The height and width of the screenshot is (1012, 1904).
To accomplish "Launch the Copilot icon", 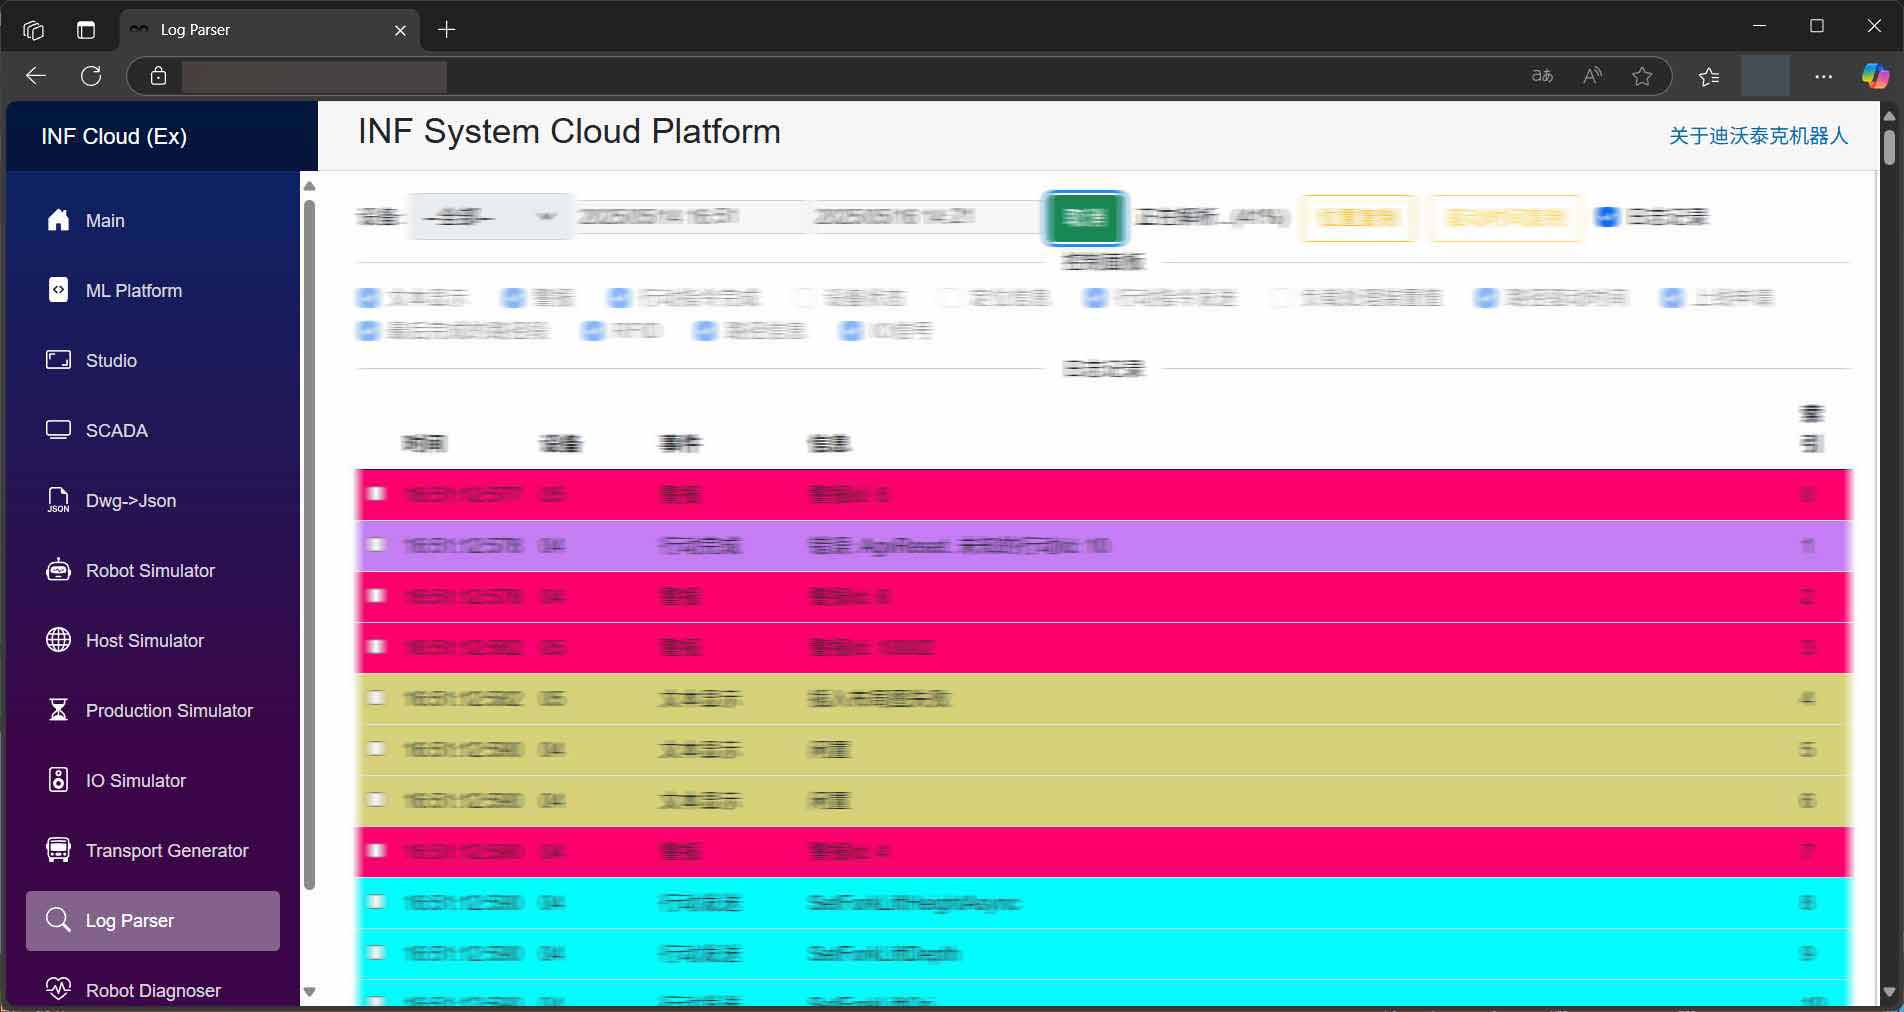I will 1875,76.
